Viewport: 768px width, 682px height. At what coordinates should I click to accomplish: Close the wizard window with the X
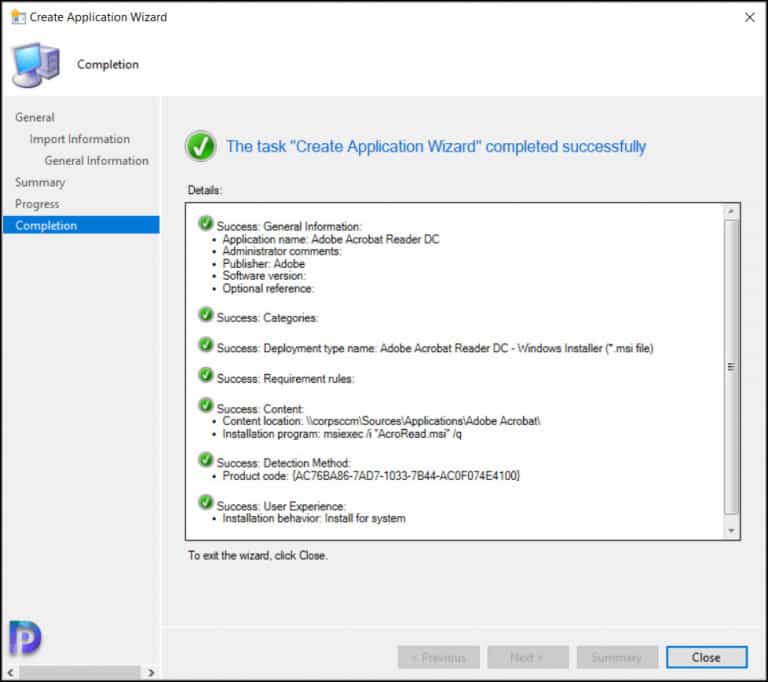749,17
